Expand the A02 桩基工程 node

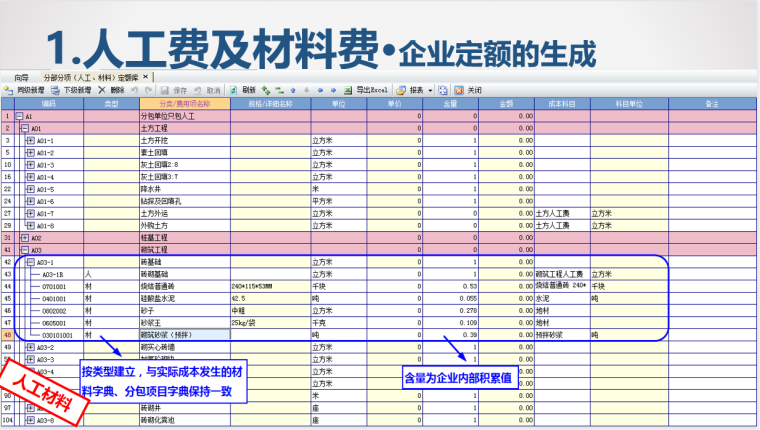(x=25, y=238)
